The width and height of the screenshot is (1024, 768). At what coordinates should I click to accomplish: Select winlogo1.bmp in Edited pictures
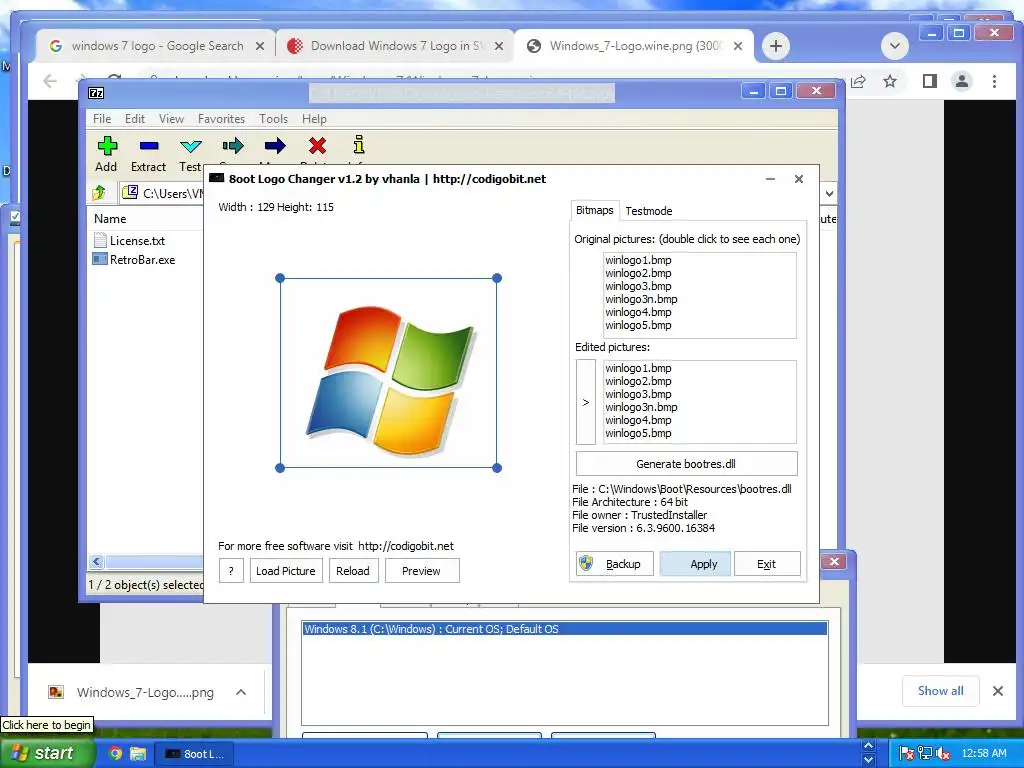638,368
